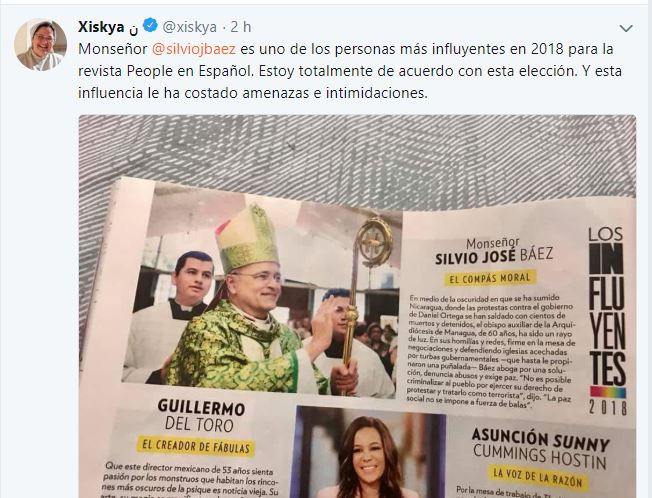The image size is (652, 498).
Task: Select the La Voz de la Razón label
Action: [x=537, y=478]
